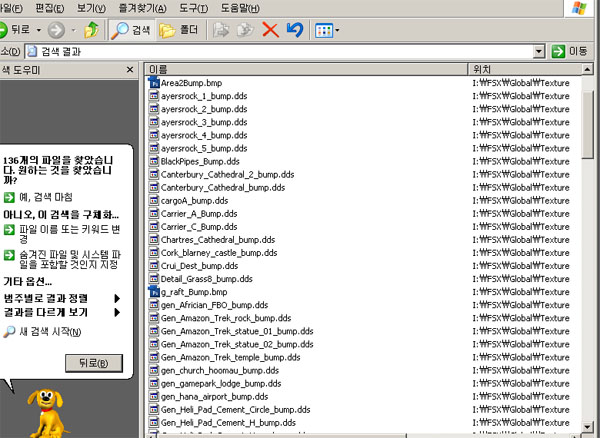Select Gen_Amazon_Trek_temple_bump.dds file name

230,357
